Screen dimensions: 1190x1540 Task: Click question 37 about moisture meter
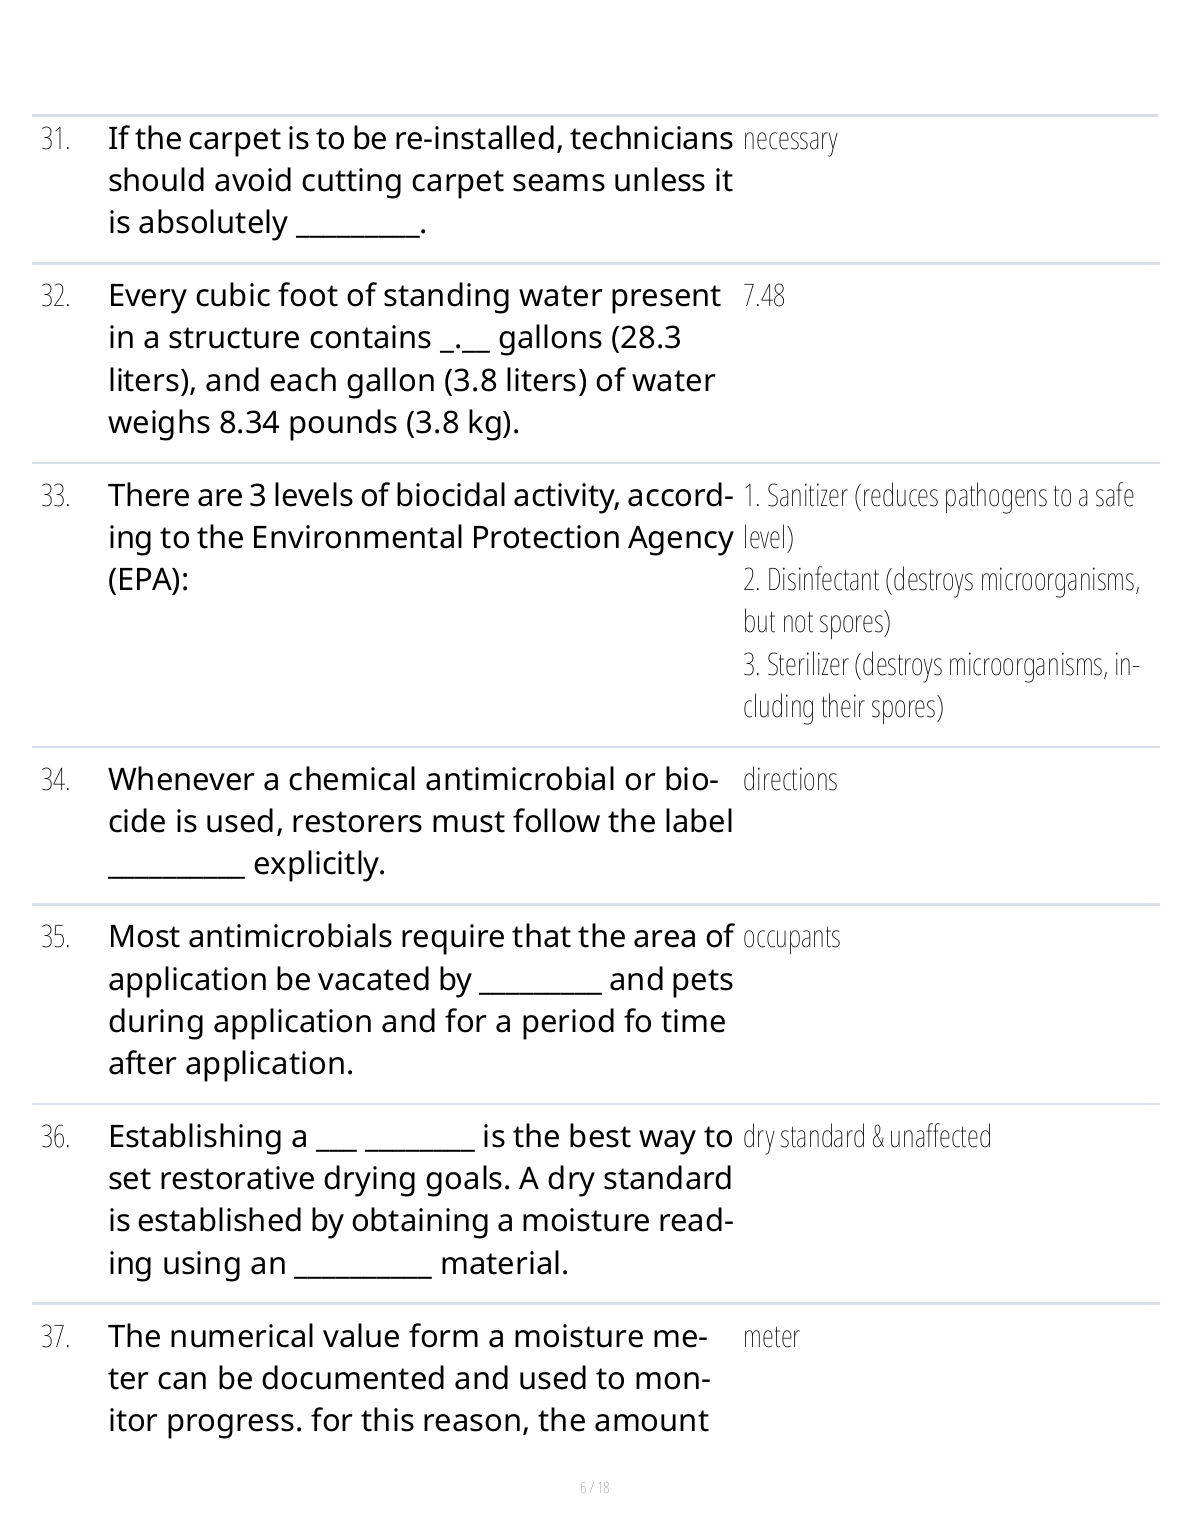pos(410,1378)
